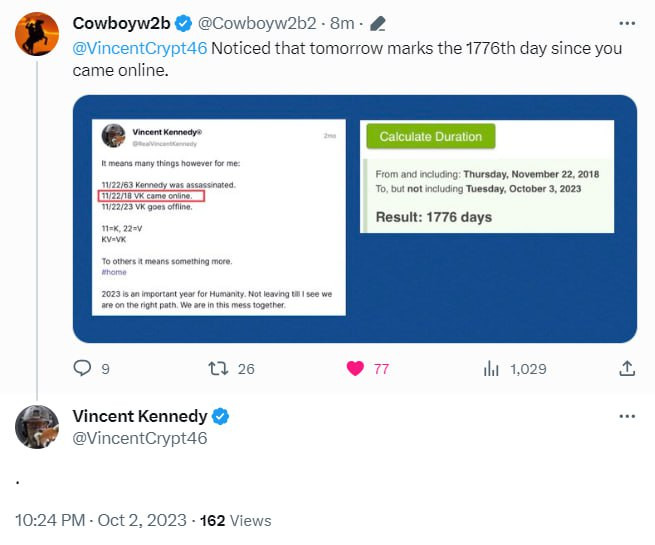Image resolution: width=655 pixels, height=545 pixels.
Task: Click the share upload icon
Action: click(627, 368)
